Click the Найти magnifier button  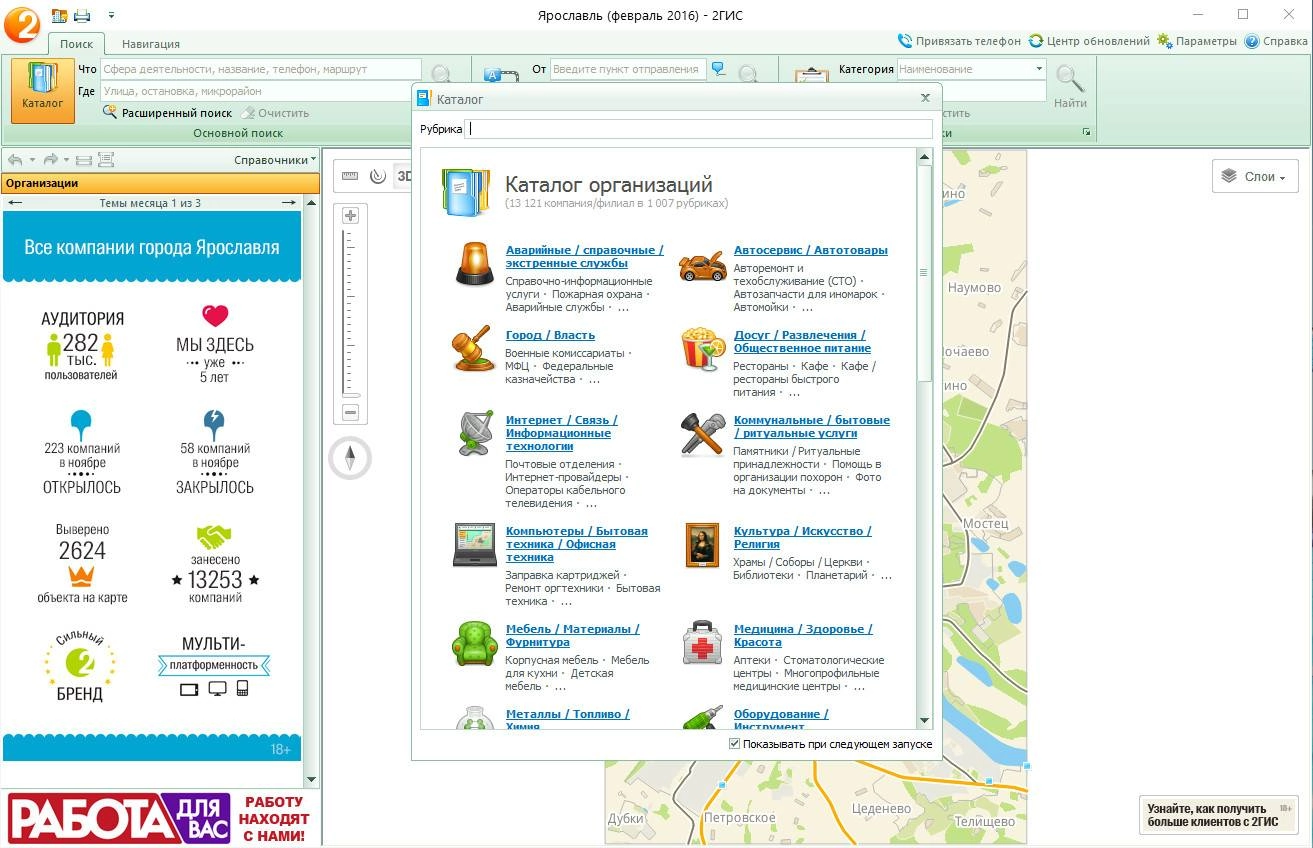pos(1070,87)
